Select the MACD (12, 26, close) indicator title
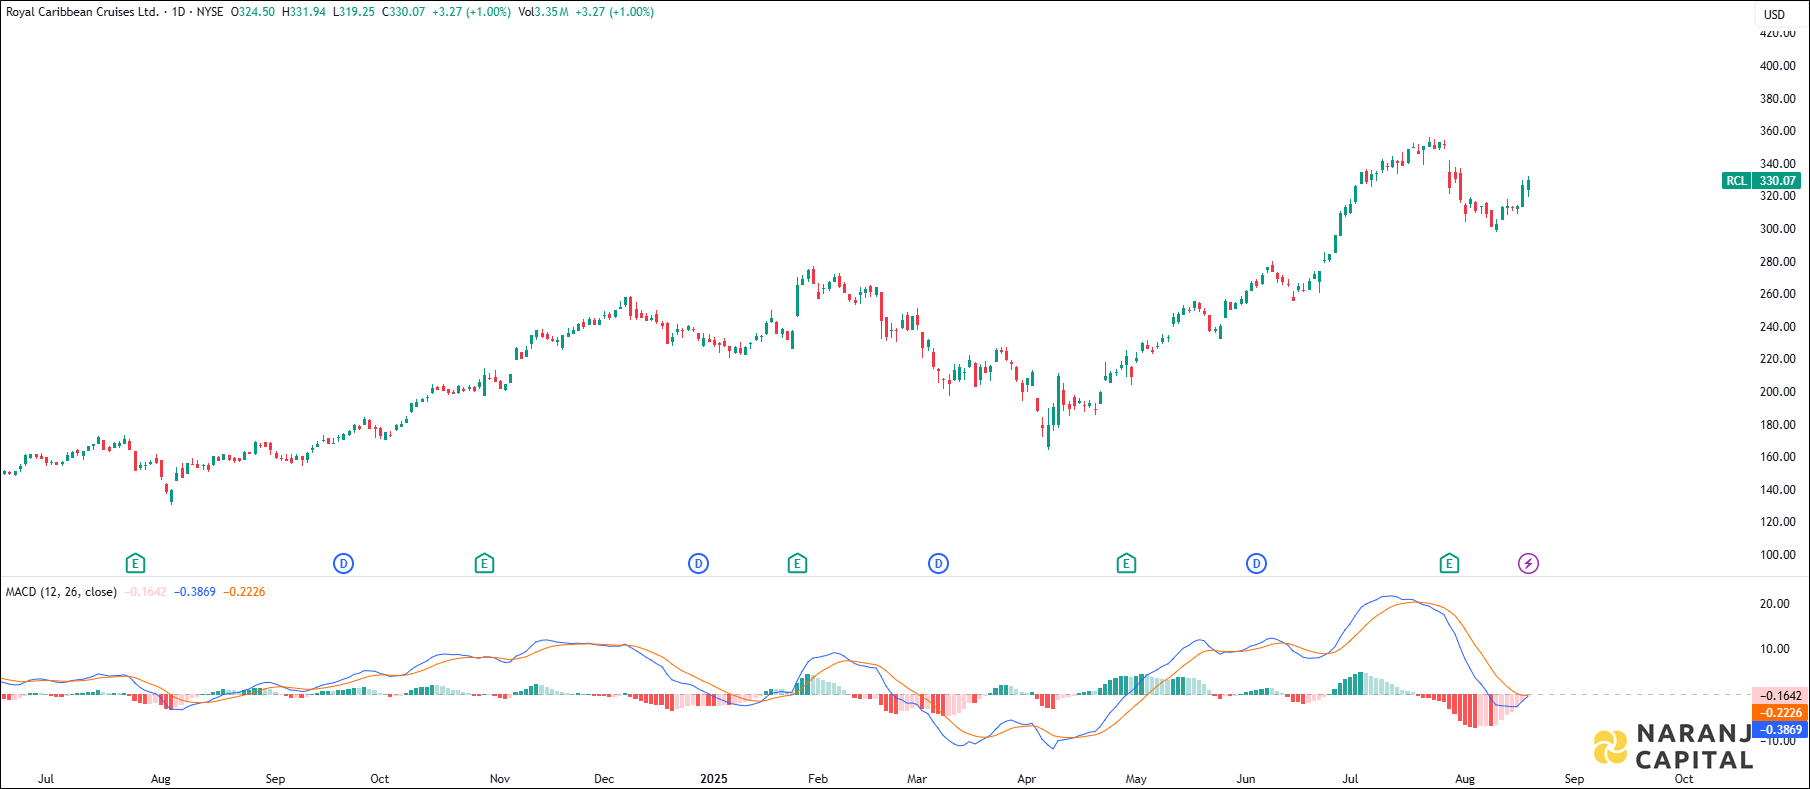The width and height of the screenshot is (1810, 789). (x=61, y=592)
